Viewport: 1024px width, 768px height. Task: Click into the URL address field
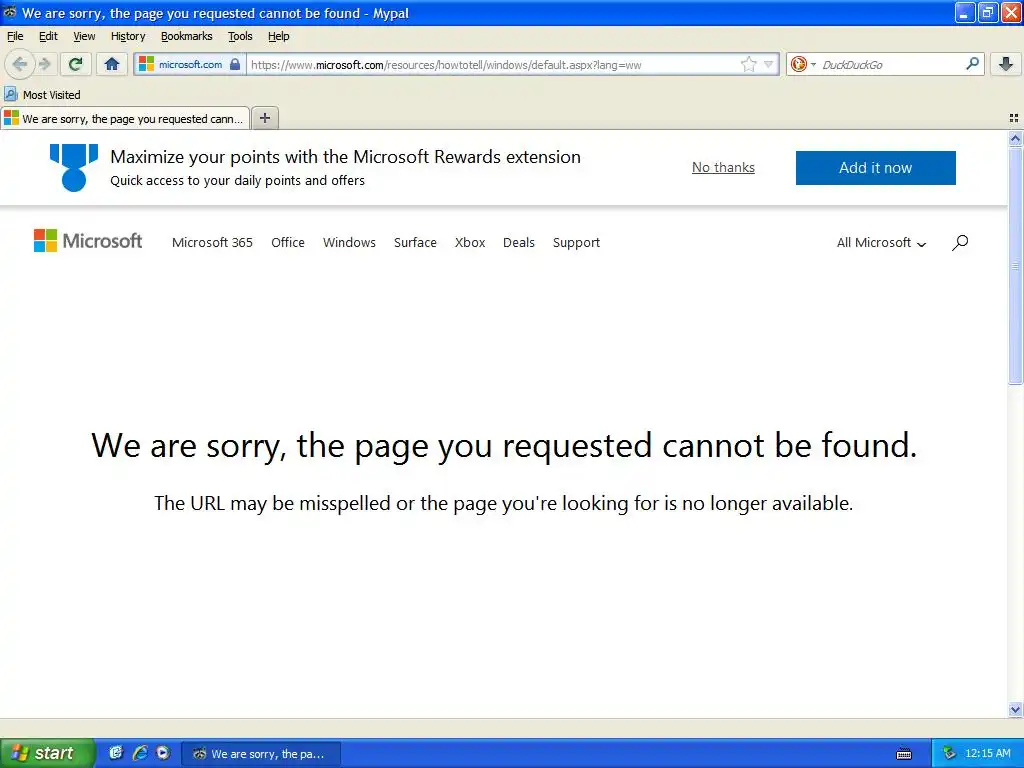click(x=493, y=64)
